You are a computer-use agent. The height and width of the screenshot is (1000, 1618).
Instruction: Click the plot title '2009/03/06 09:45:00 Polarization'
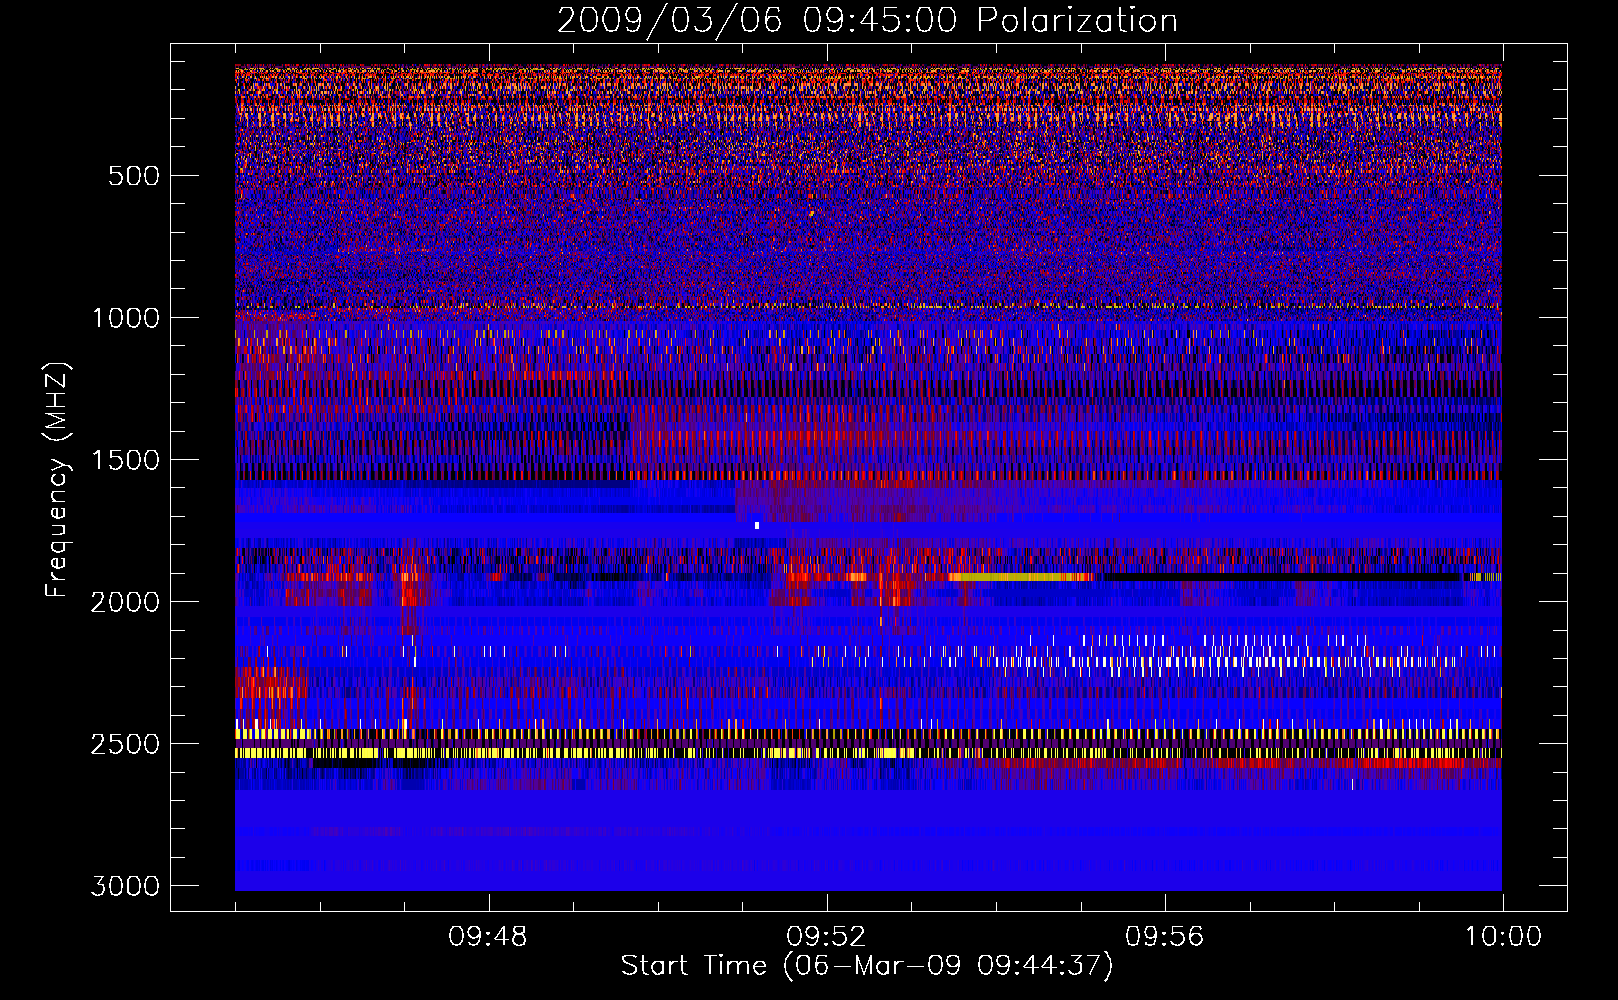pos(867,20)
